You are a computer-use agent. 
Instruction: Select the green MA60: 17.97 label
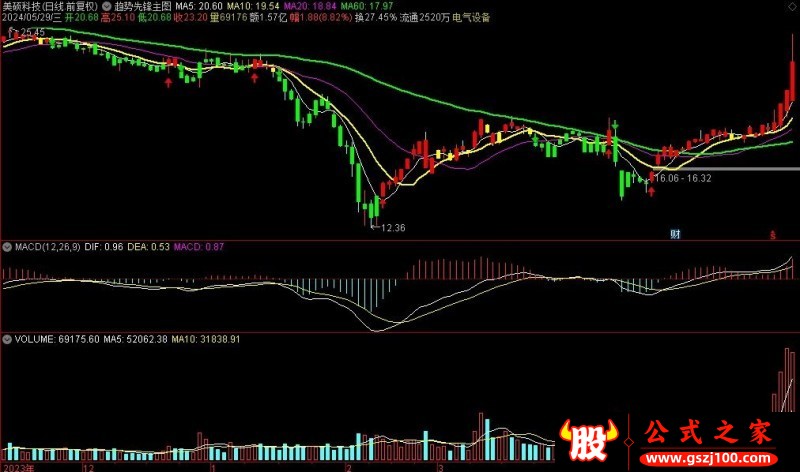[367, 7]
